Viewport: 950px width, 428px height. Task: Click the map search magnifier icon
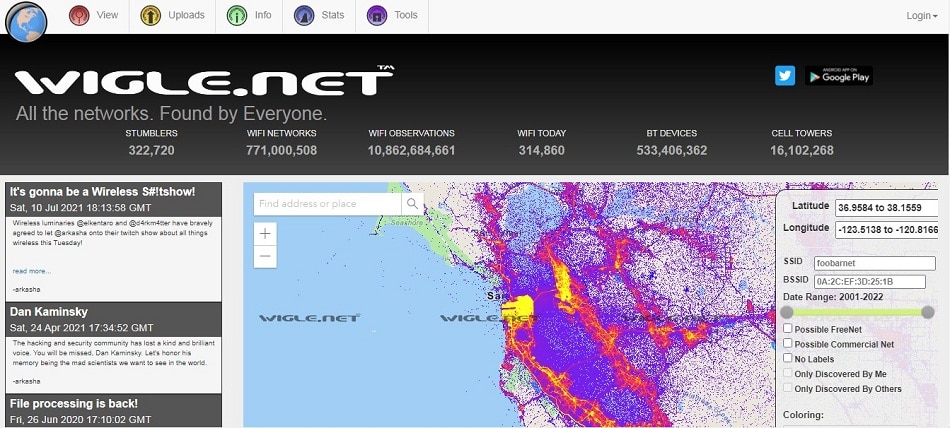[x=413, y=204]
